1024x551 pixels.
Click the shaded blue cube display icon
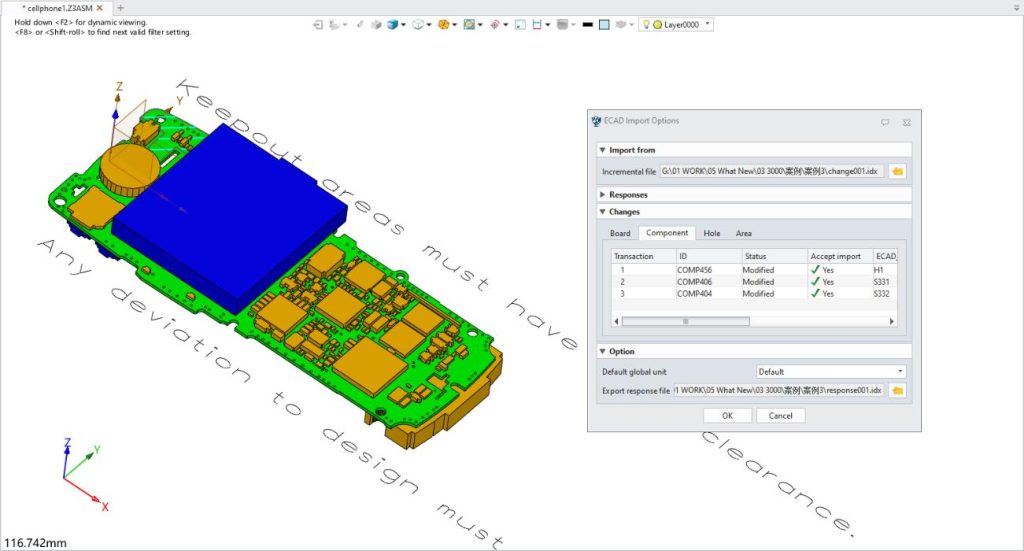coord(393,25)
